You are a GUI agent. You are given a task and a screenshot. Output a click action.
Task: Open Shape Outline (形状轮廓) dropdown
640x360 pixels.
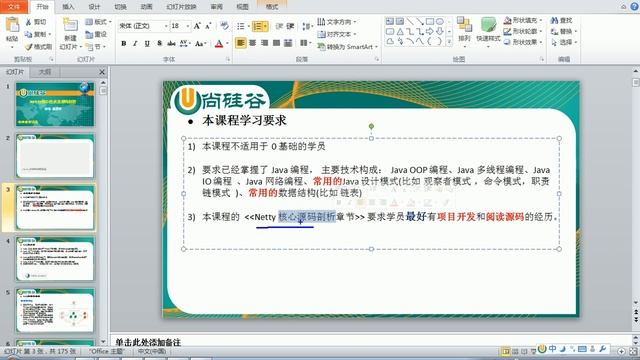523,31
